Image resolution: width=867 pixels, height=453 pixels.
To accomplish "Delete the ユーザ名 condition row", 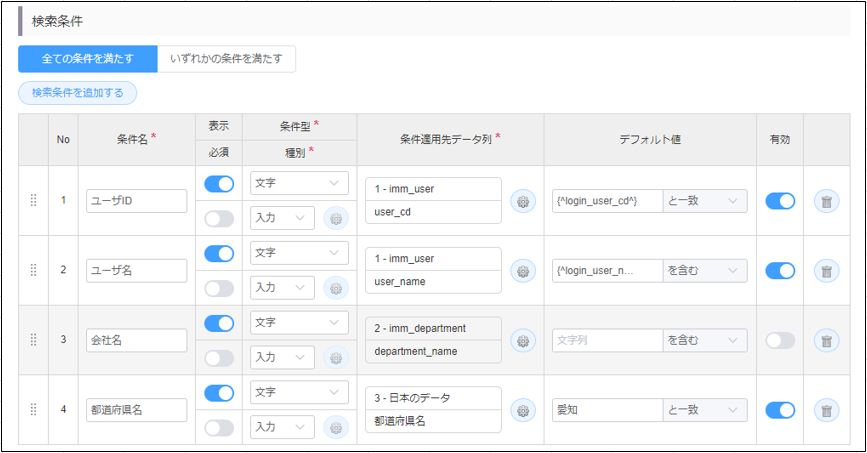I will (826, 271).
